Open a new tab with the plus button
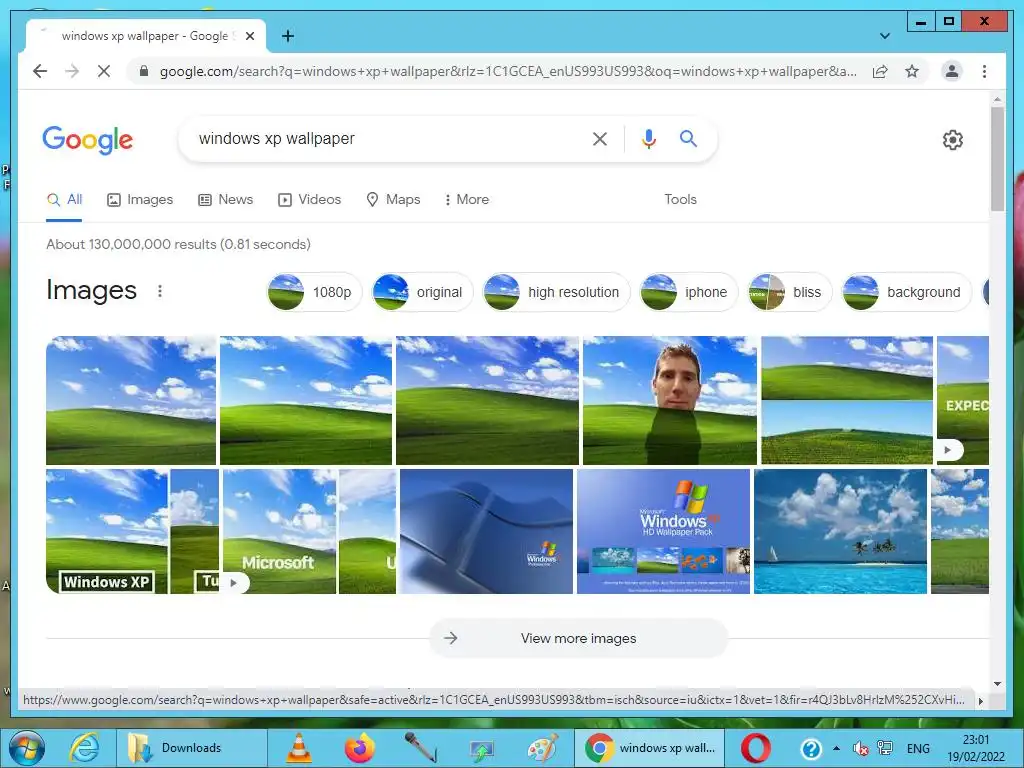Screen dimensions: 1024x768 (x=288, y=36)
